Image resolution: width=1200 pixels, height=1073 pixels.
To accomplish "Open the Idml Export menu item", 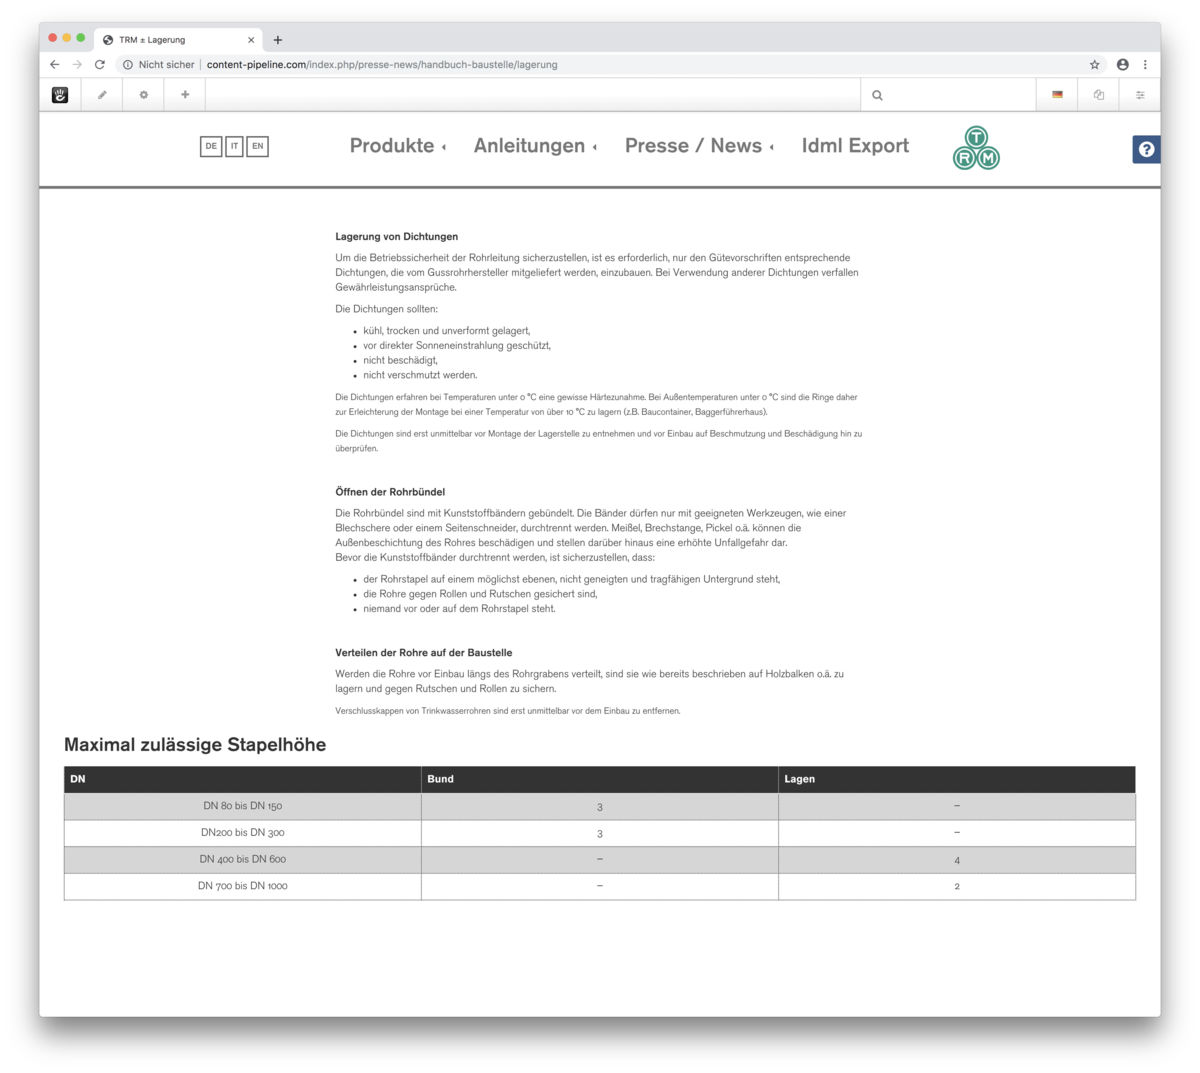I will pyautogui.click(x=855, y=146).
